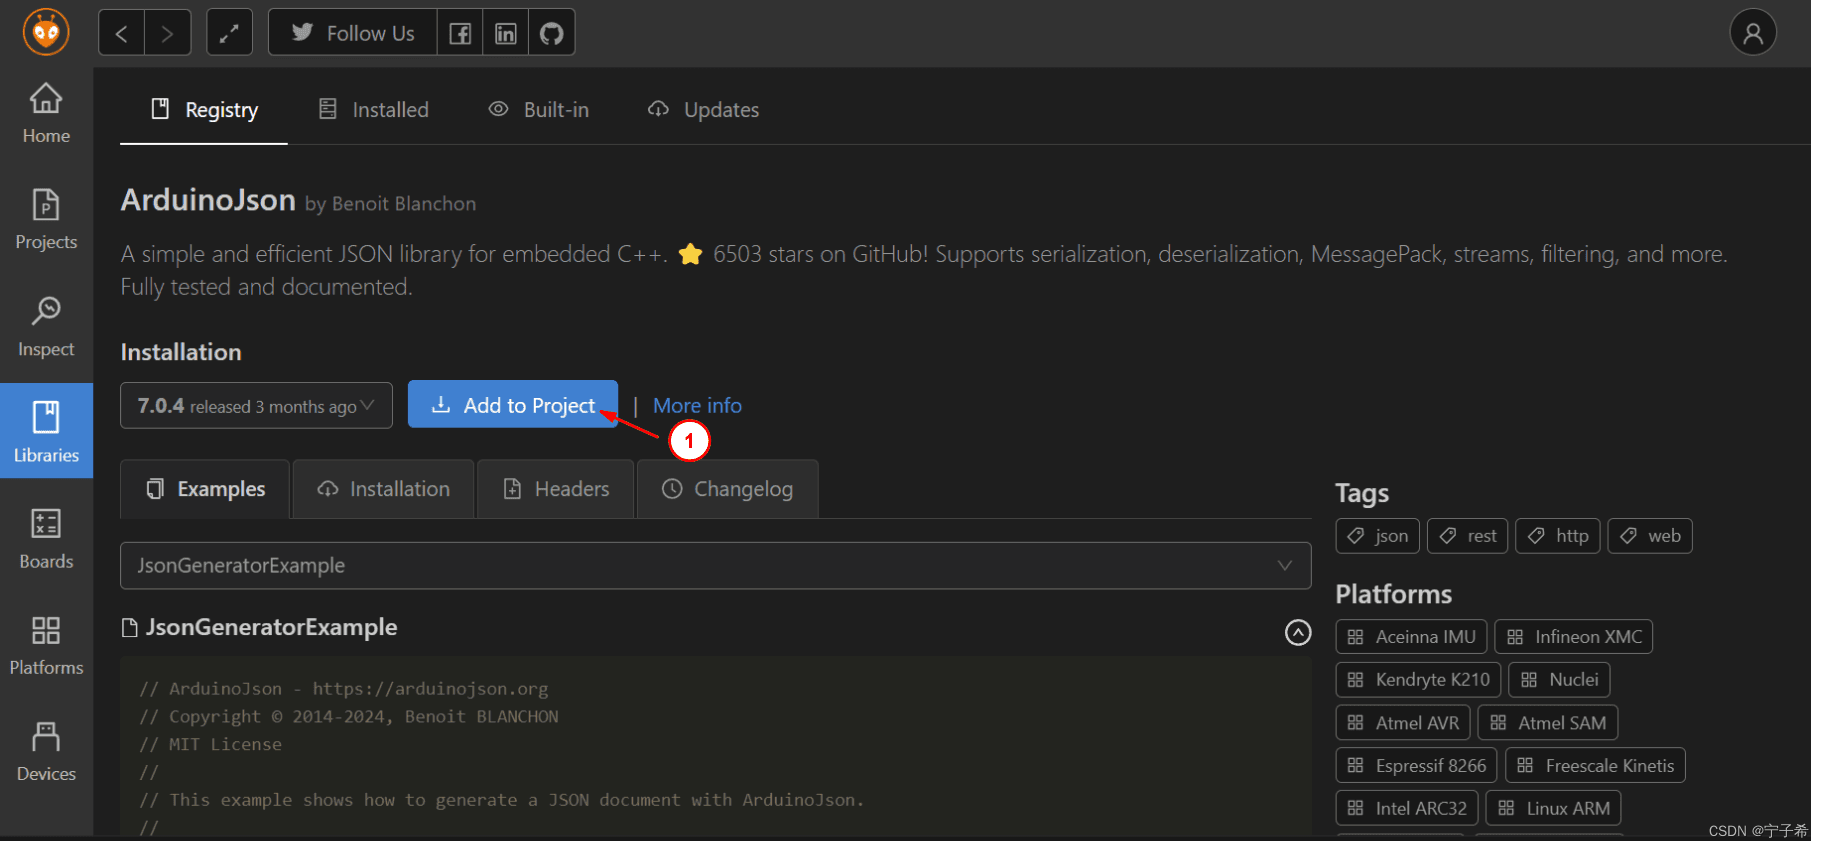Select the Installation tab
Viewport: 1825px width, 848px height.
pyautogui.click(x=383, y=489)
